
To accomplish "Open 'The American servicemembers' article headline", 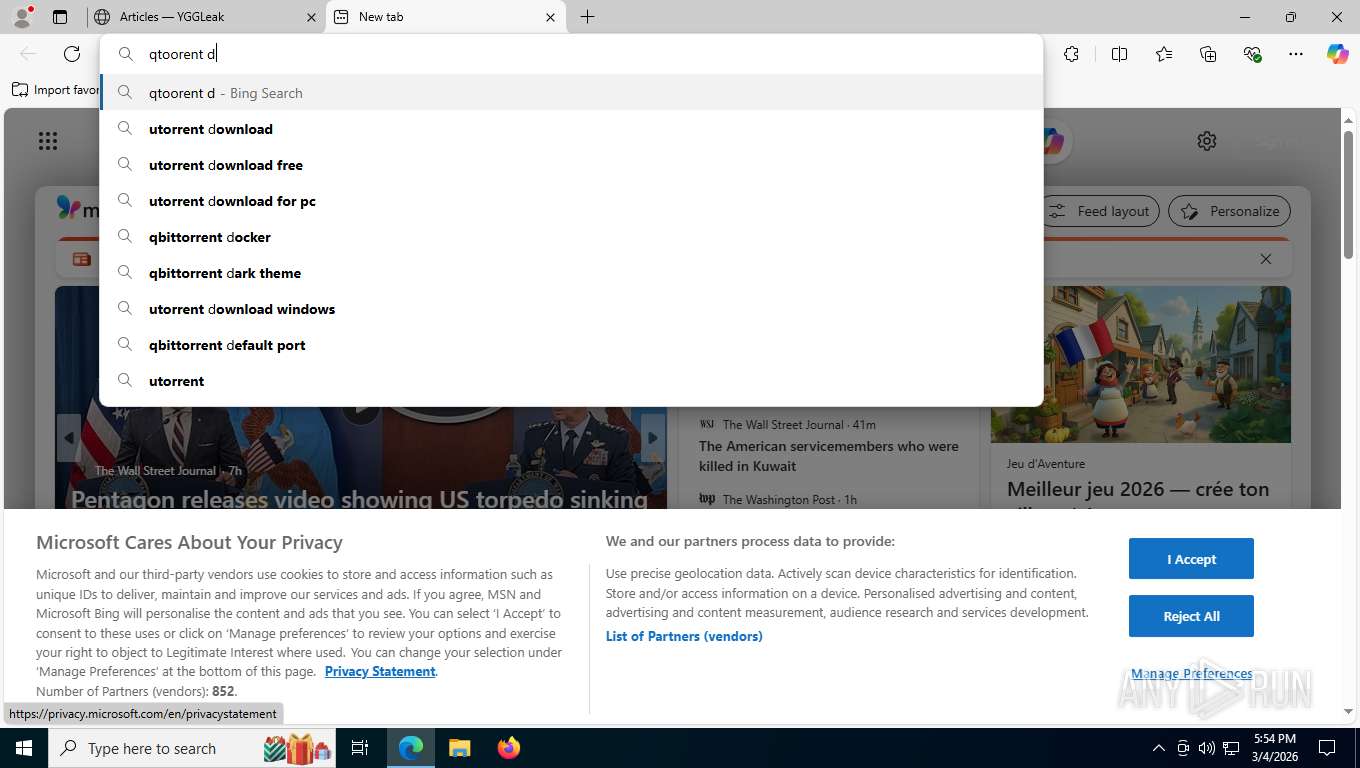I will click(829, 456).
